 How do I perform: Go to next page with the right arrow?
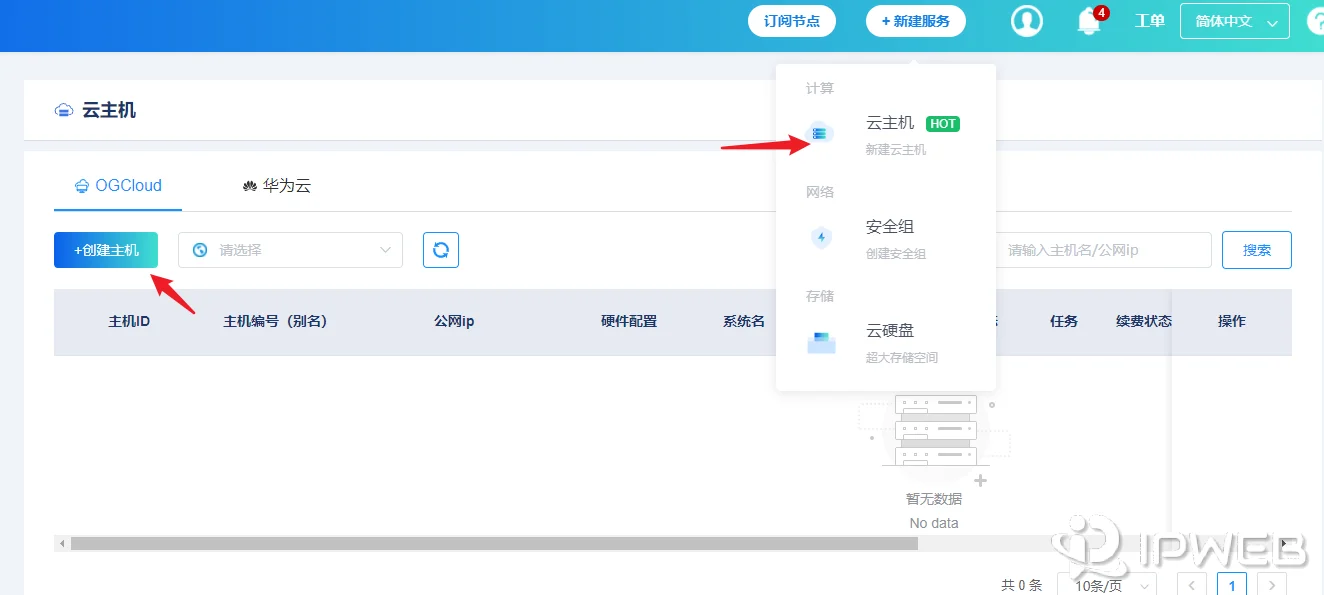pyautogui.click(x=1272, y=585)
